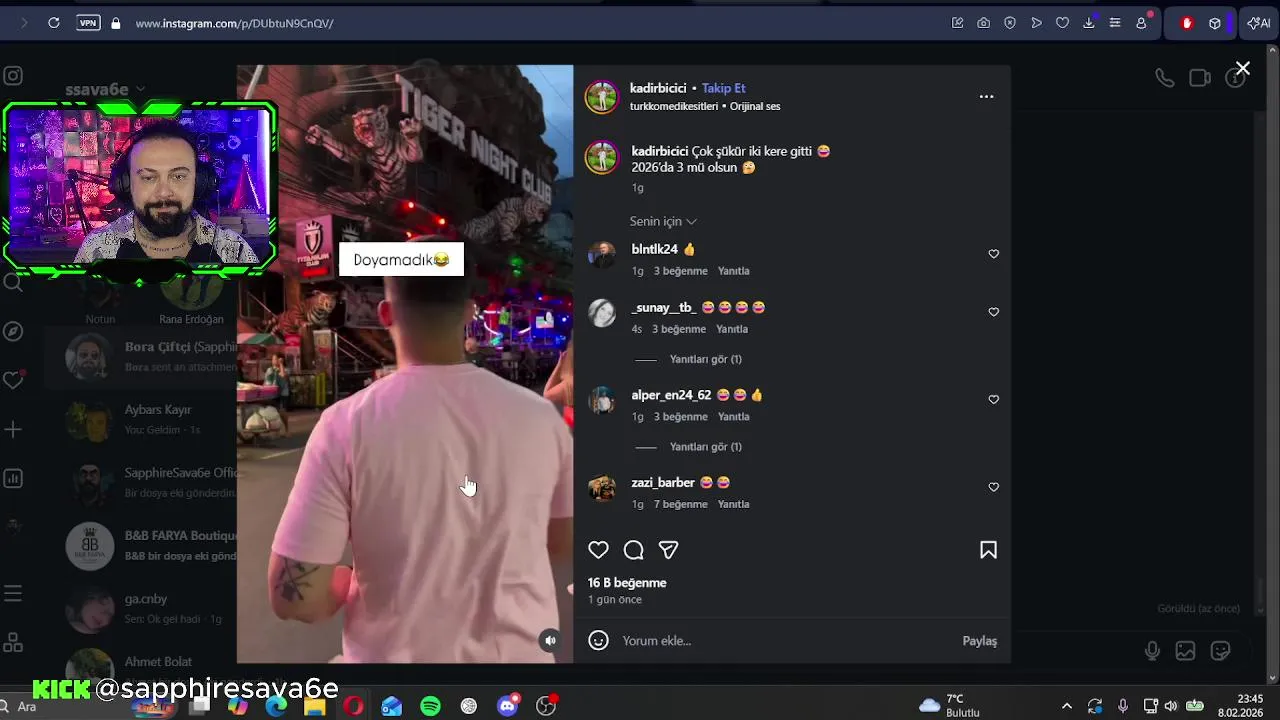The image size is (1280, 720).
Task: Expand replies under _sunay__tb_'s comment
Action: (705, 359)
